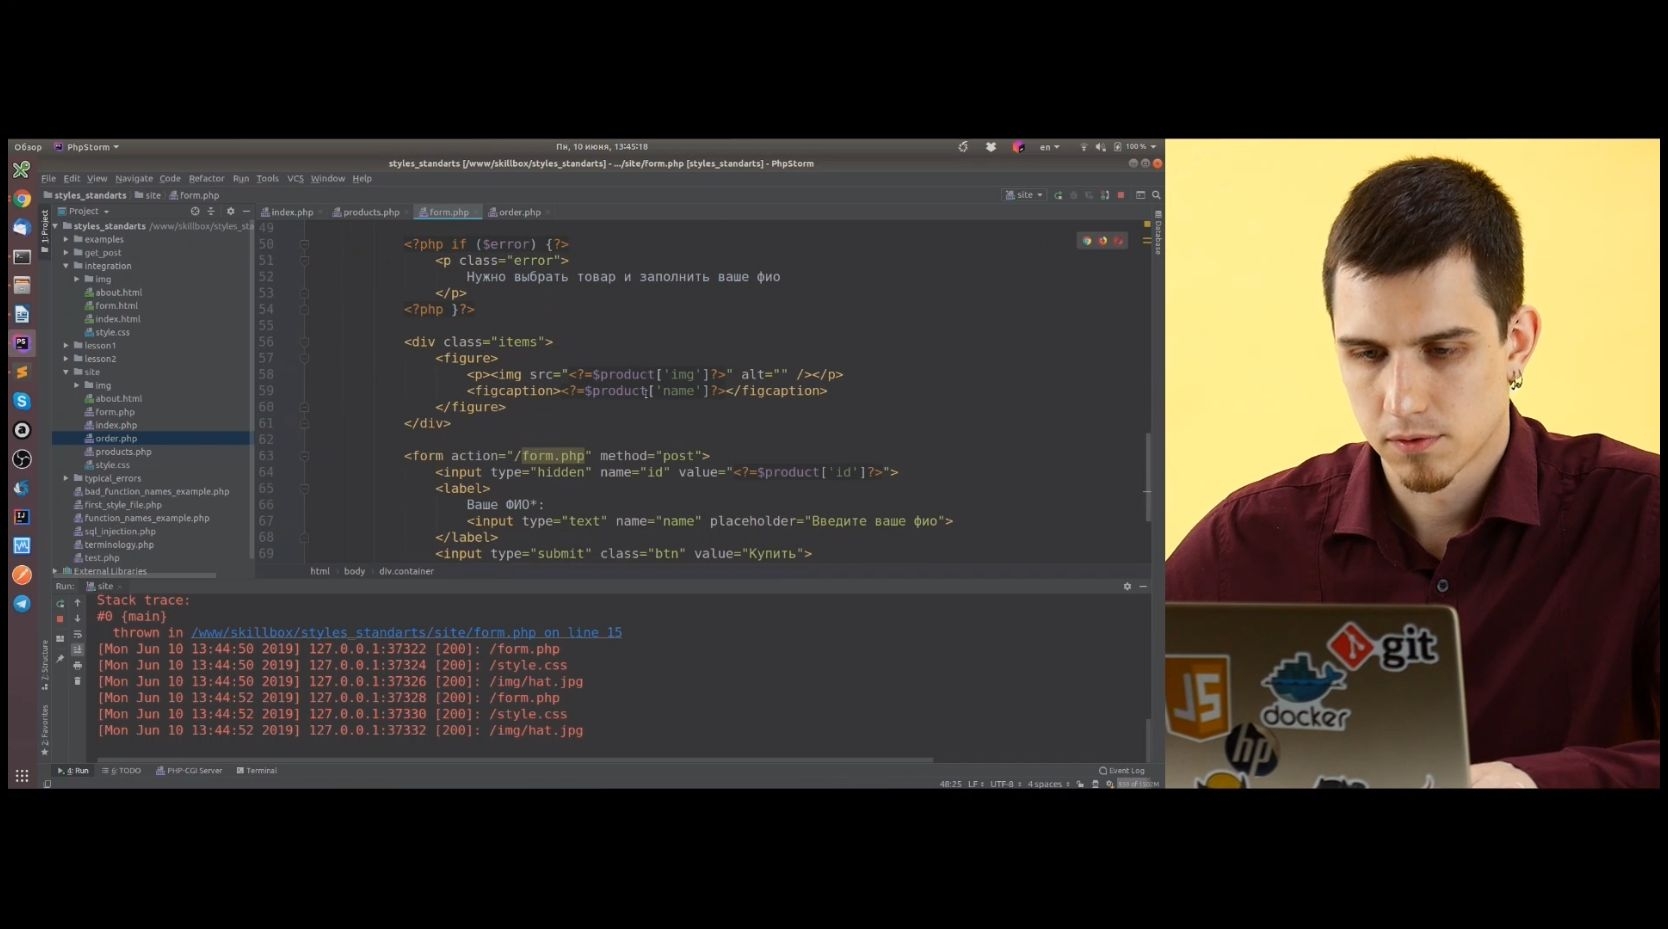
Task: Toggle scroll to end in Run console
Action: point(77,650)
